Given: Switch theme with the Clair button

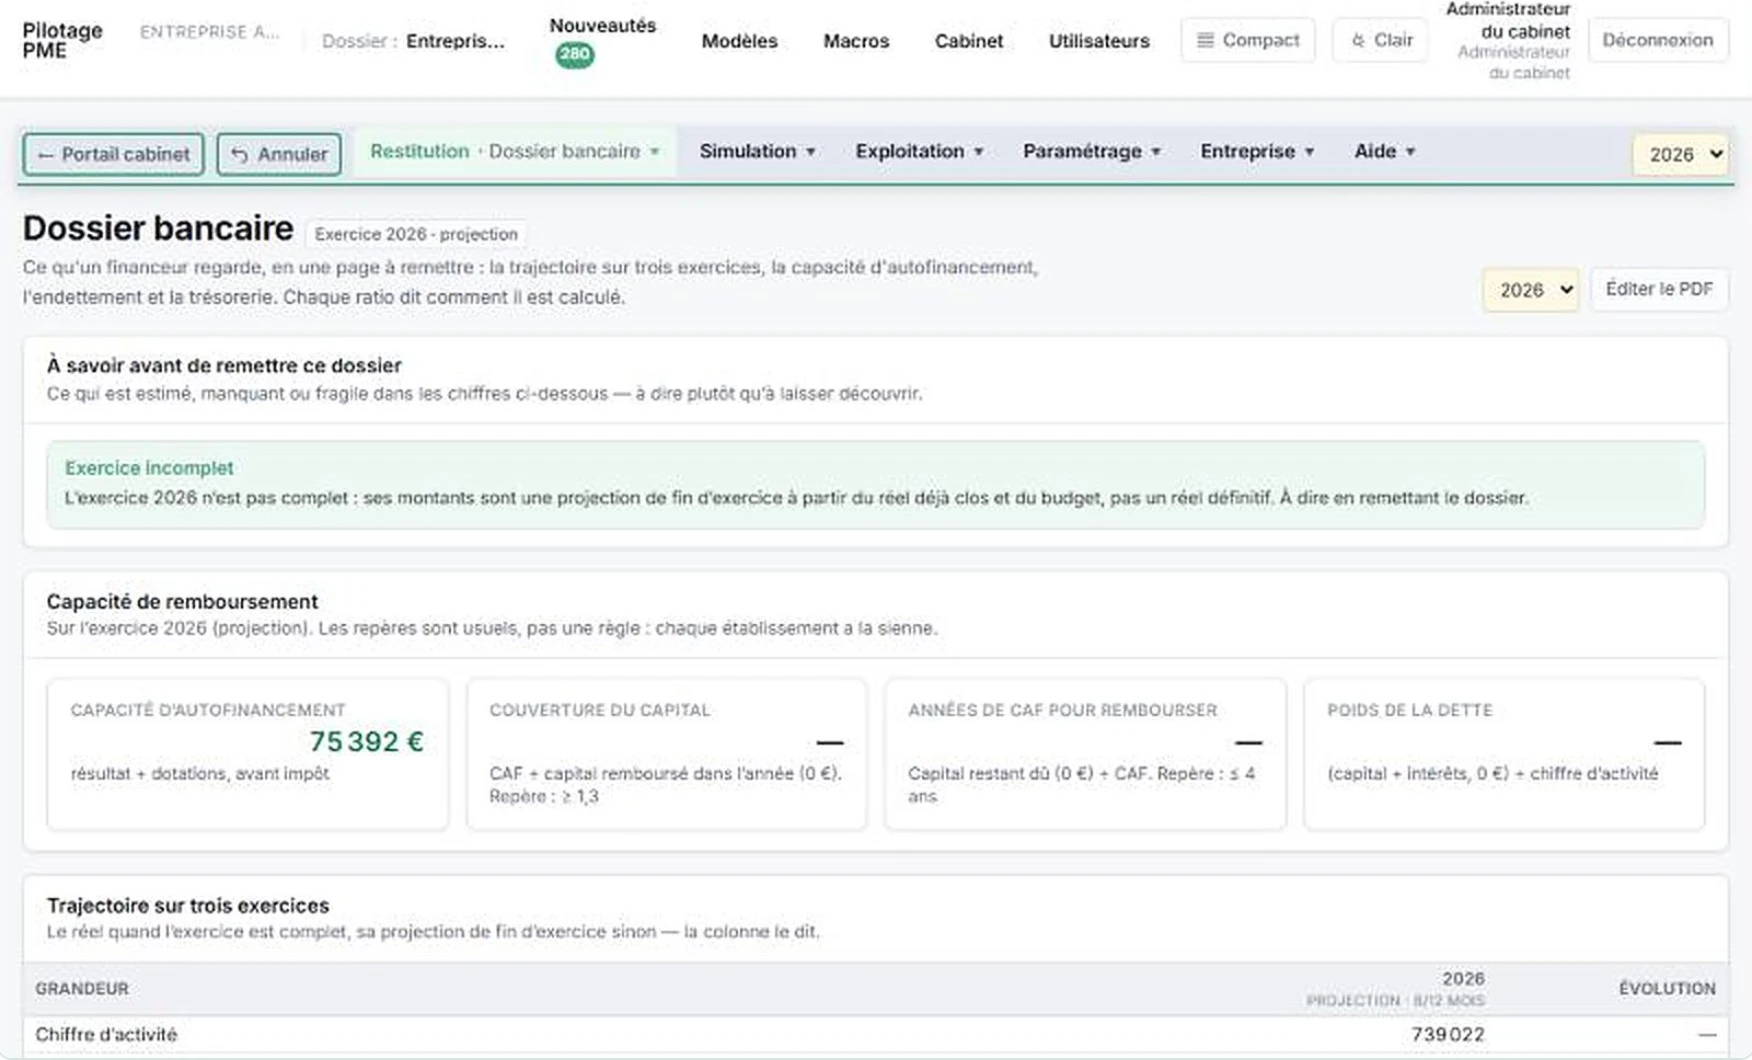Looking at the screenshot, I should pos(1380,40).
